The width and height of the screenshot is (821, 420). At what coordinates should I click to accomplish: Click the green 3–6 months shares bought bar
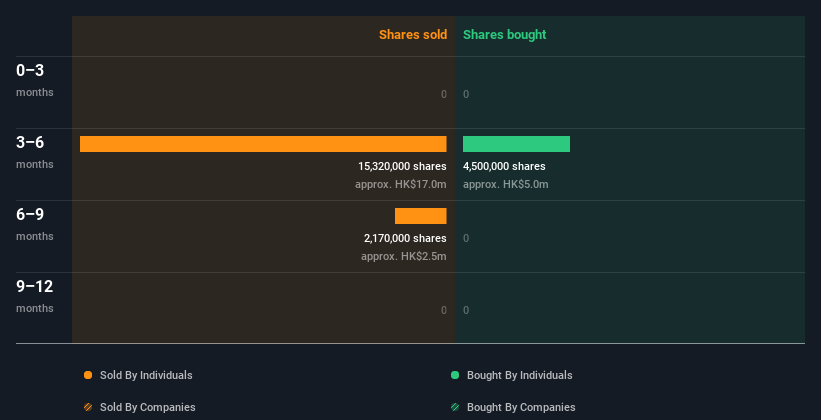coord(516,144)
